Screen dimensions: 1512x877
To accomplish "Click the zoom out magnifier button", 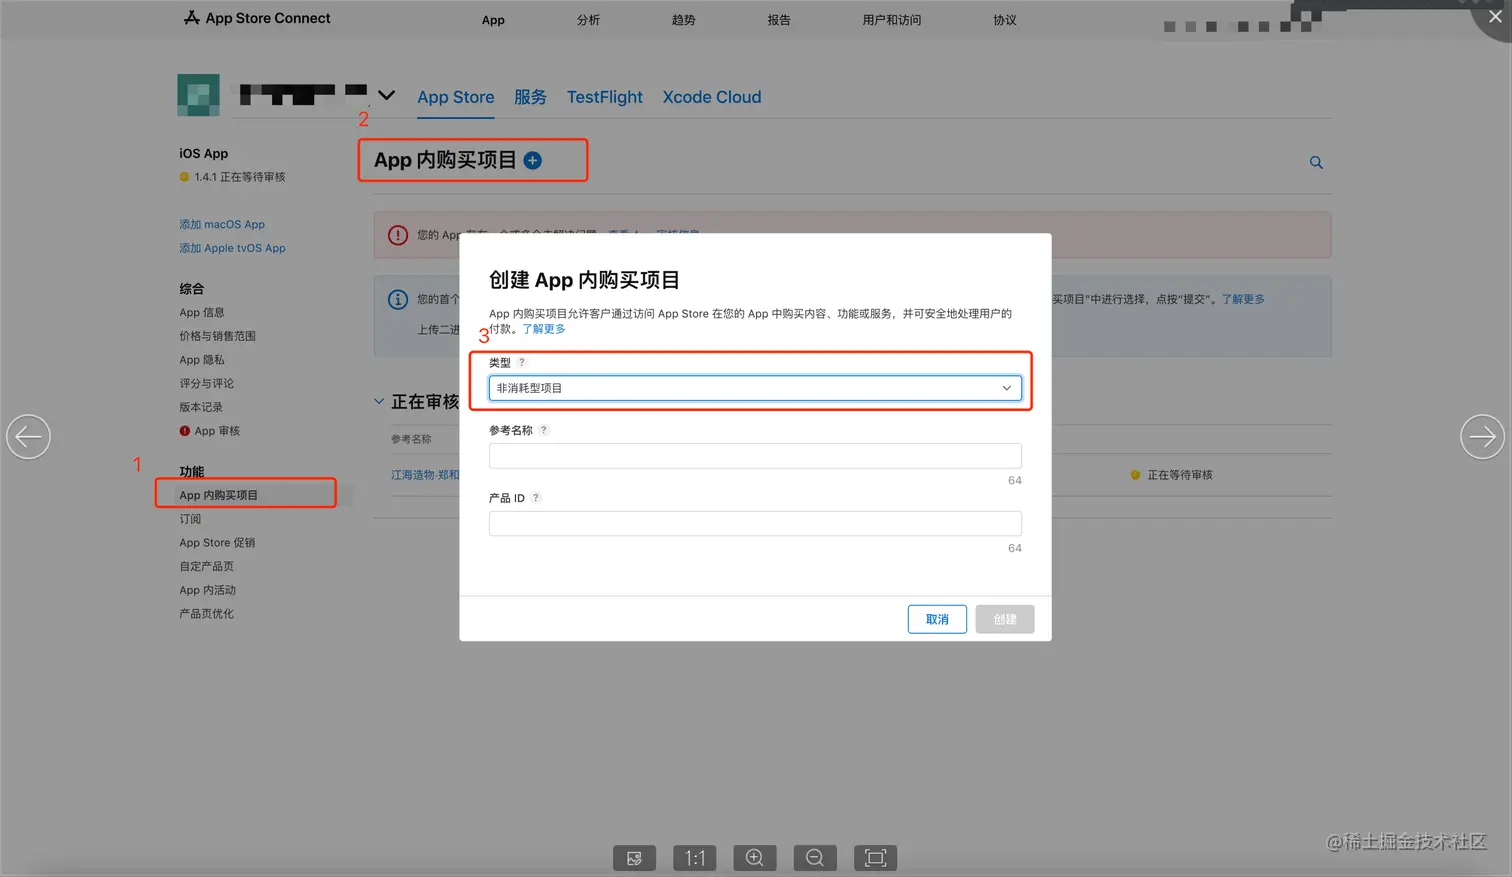I will pyautogui.click(x=815, y=858).
